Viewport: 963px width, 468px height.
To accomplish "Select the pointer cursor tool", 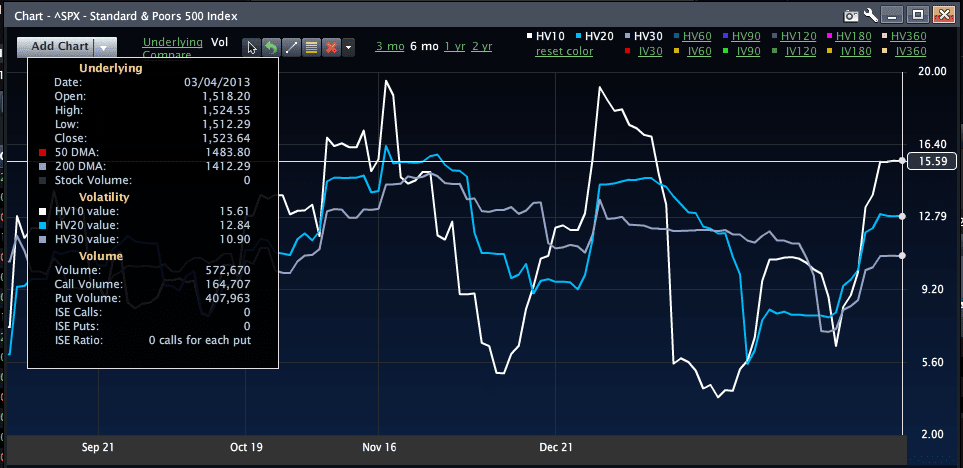I will coord(253,47).
